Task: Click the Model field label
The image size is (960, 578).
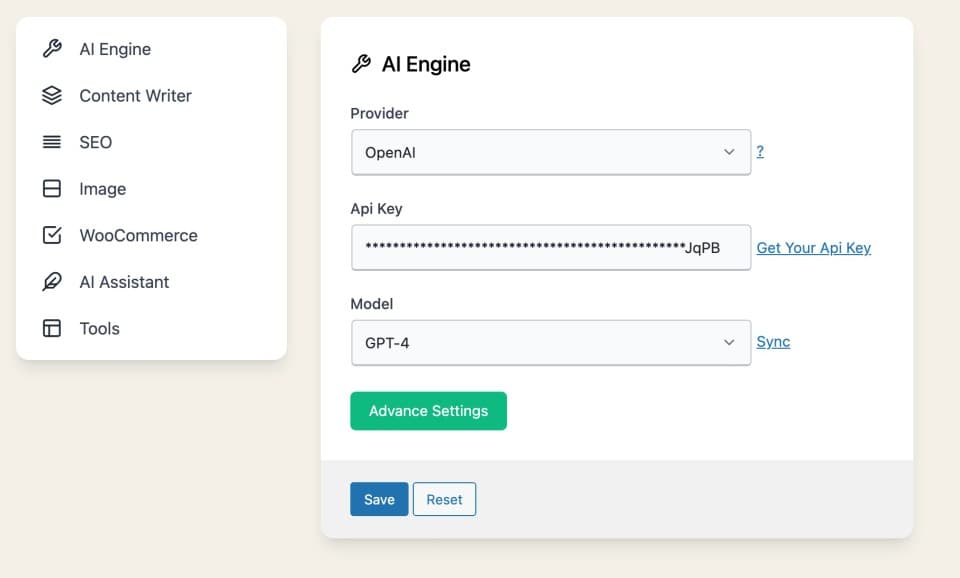Action: pyautogui.click(x=372, y=304)
